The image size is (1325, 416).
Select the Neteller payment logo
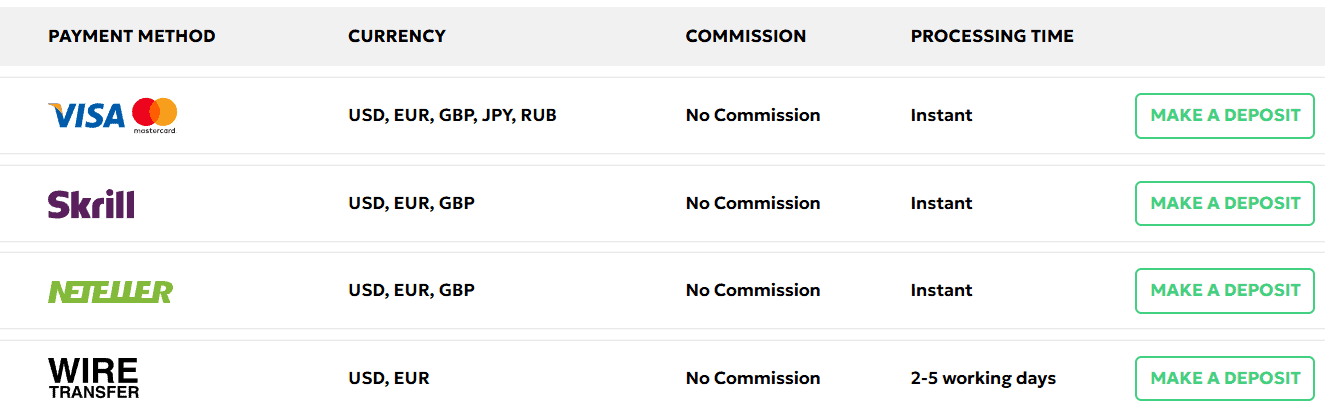(x=110, y=291)
